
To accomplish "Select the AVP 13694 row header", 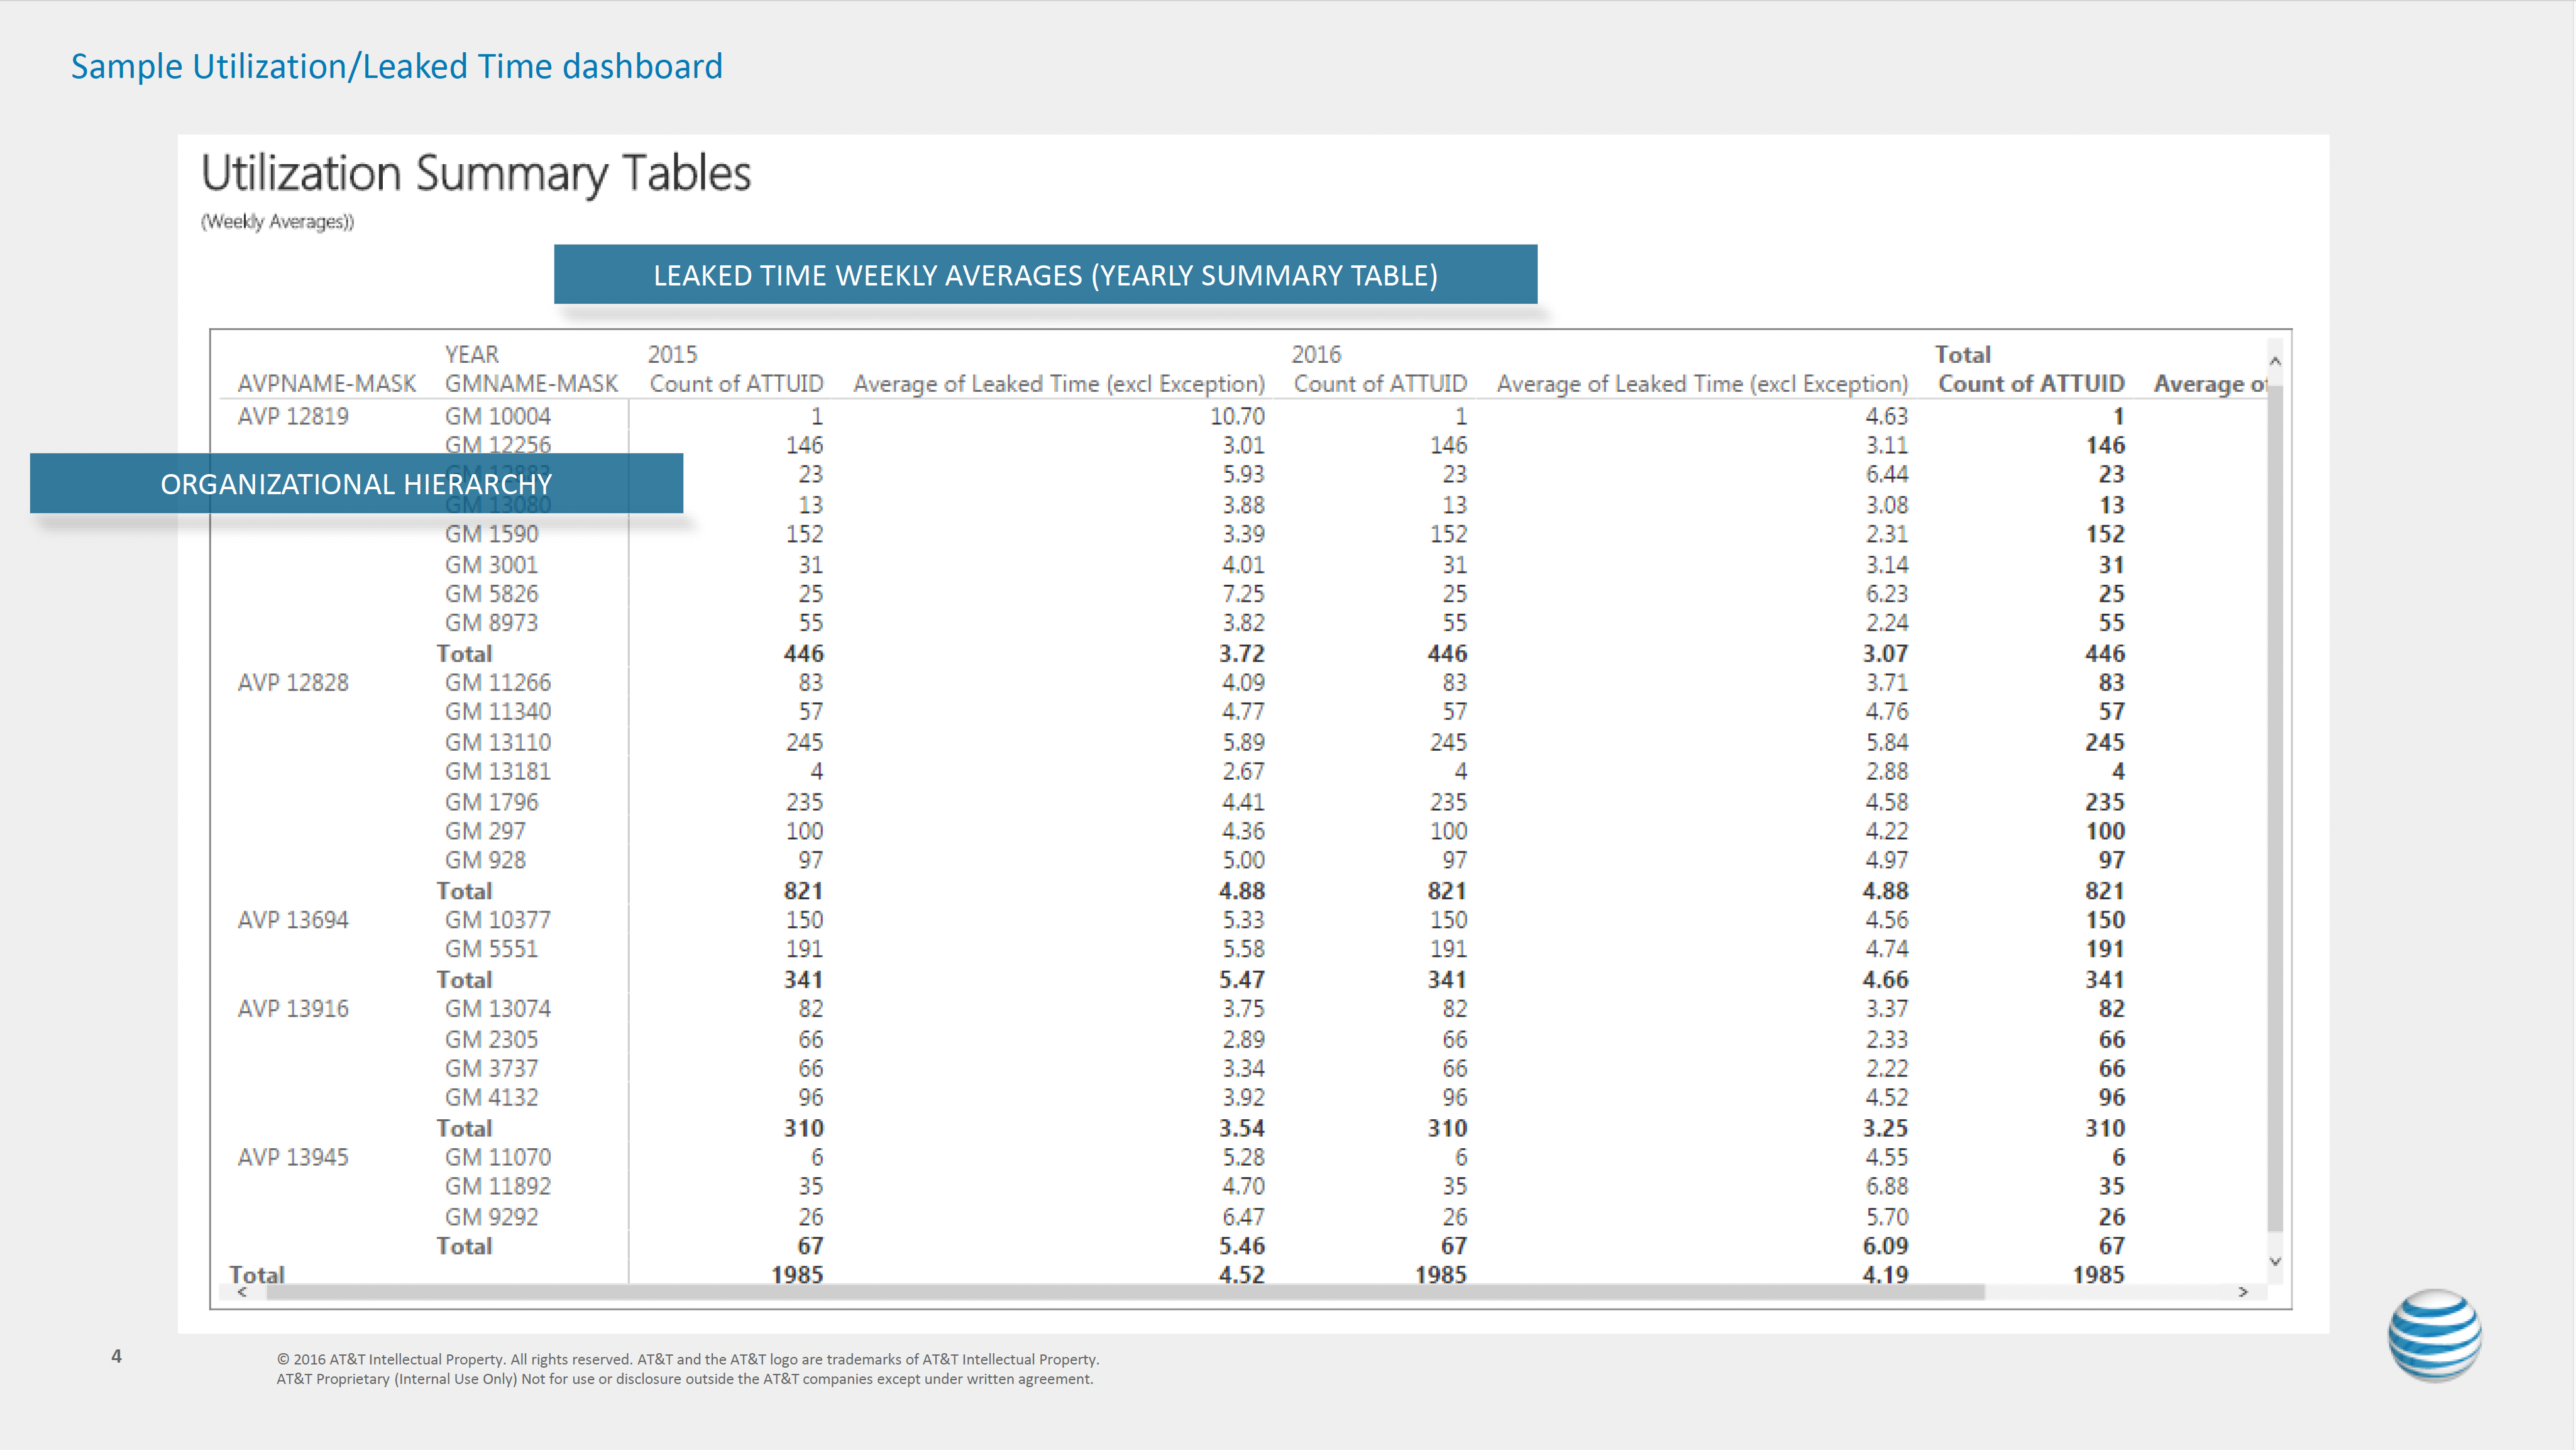I will click(x=293, y=920).
